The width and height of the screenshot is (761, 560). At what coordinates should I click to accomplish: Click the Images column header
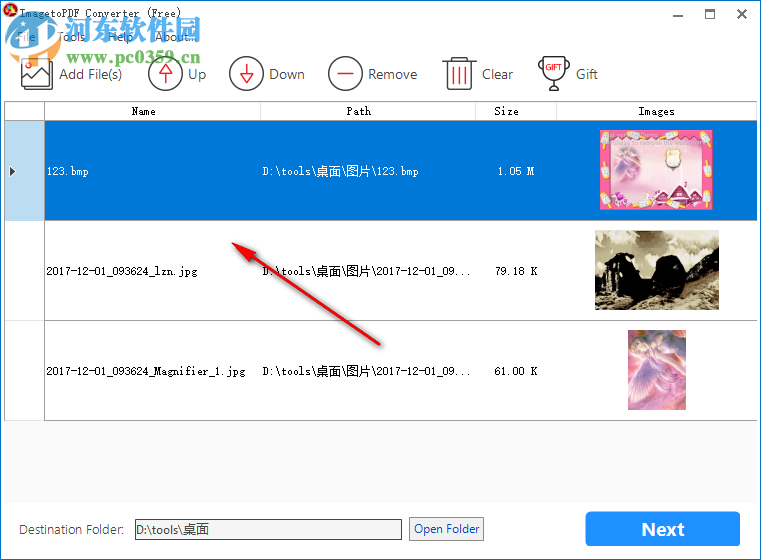(x=656, y=111)
